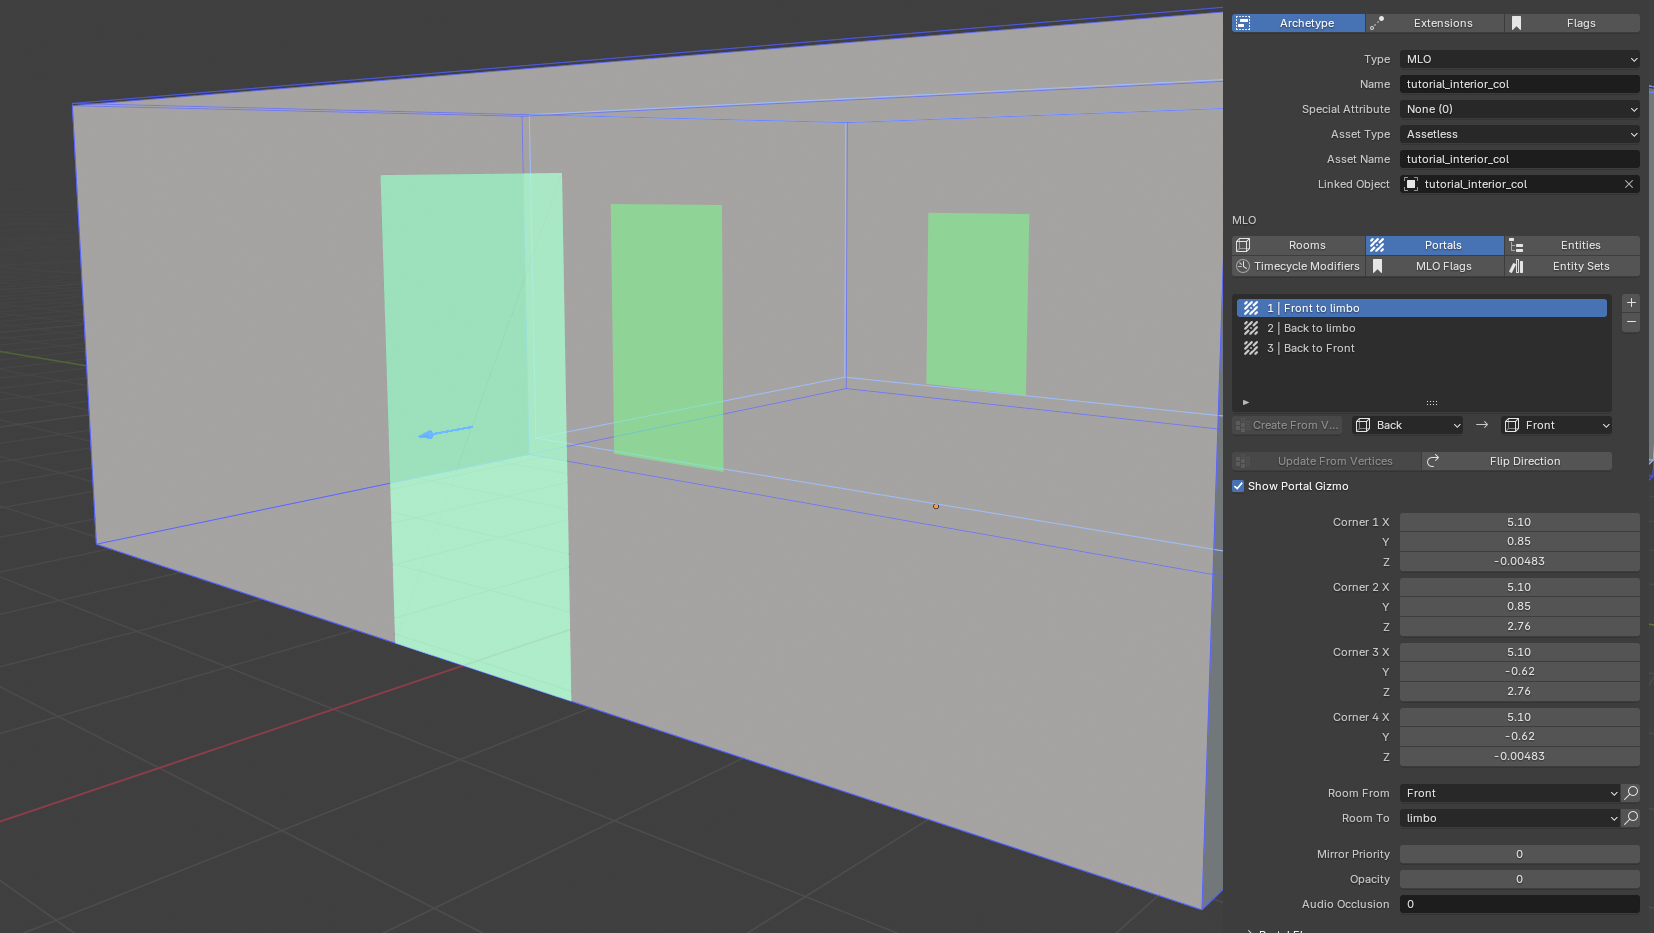Switch to the Extensions tab
The image size is (1654, 933).
coord(1436,23)
